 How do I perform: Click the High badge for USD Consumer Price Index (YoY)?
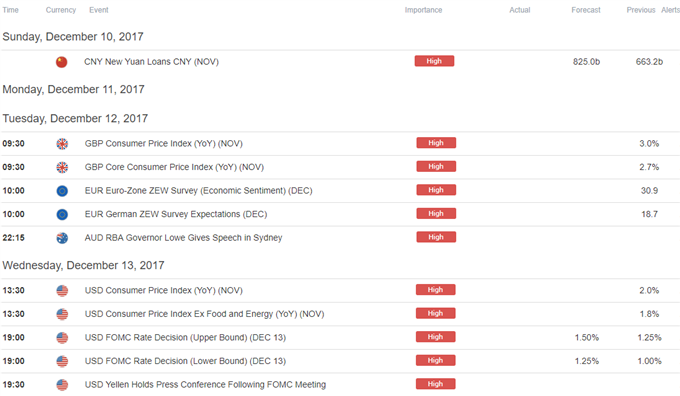pyautogui.click(x=435, y=290)
